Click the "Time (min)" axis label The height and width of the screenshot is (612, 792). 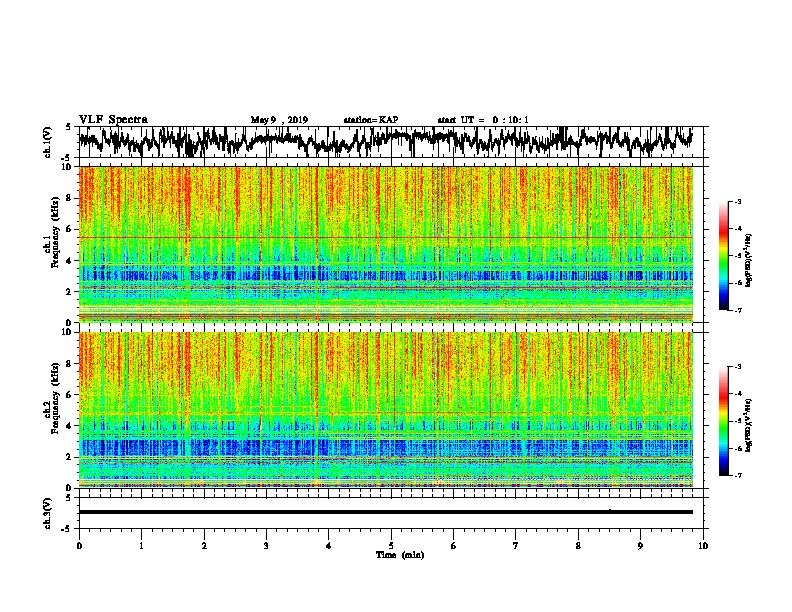(400, 555)
